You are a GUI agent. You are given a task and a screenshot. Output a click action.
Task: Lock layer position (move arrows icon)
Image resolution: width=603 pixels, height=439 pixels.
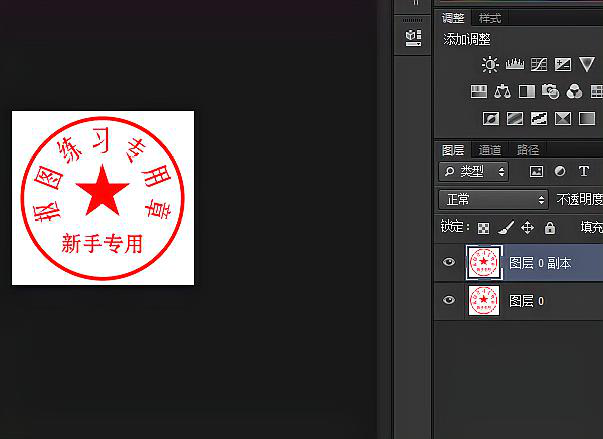527,228
